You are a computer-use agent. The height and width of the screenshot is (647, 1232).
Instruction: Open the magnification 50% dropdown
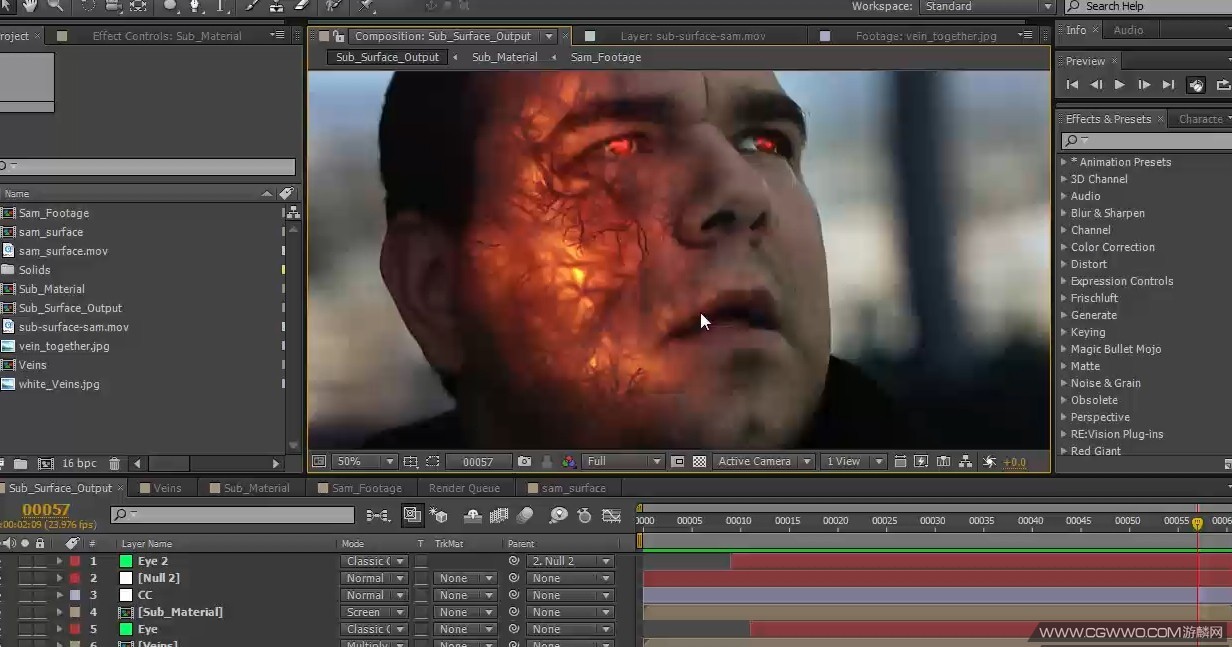(x=364, y=462)
